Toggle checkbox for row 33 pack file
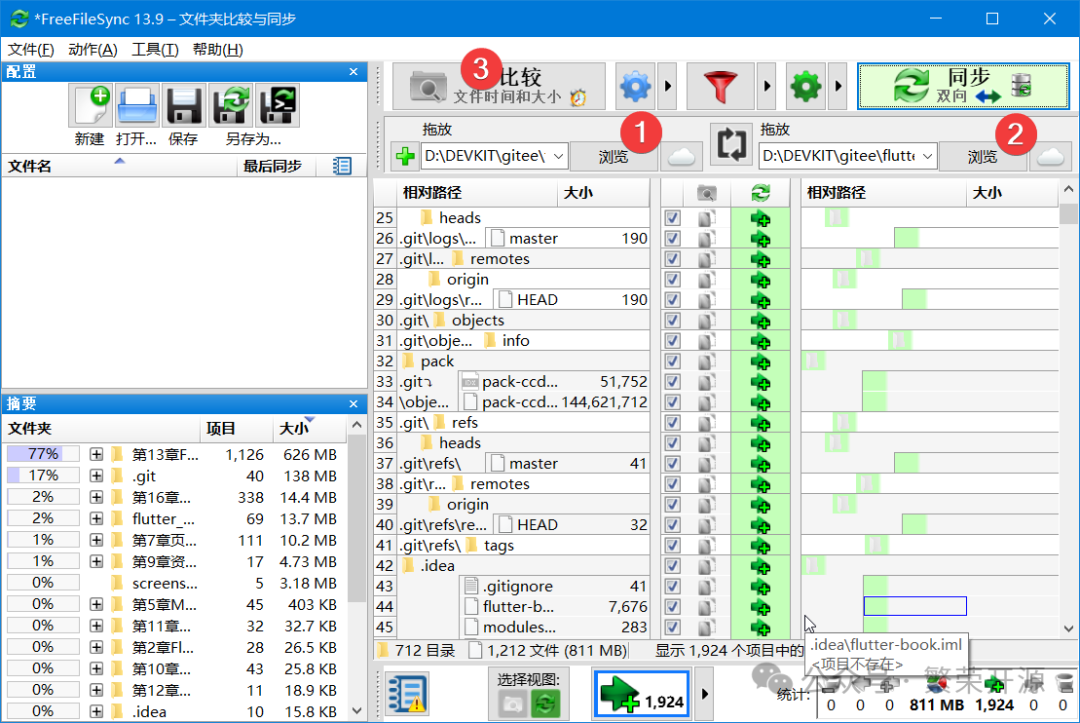Image resolution: width=1080 pixels, height=723 pixels. click(x=673, y=382)
